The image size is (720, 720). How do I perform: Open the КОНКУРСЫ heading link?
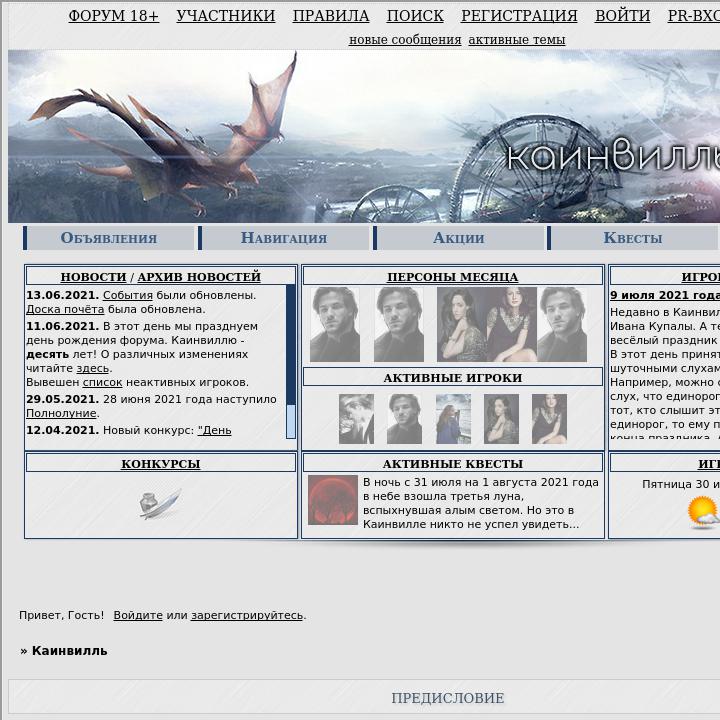click(x=161, y=464)
